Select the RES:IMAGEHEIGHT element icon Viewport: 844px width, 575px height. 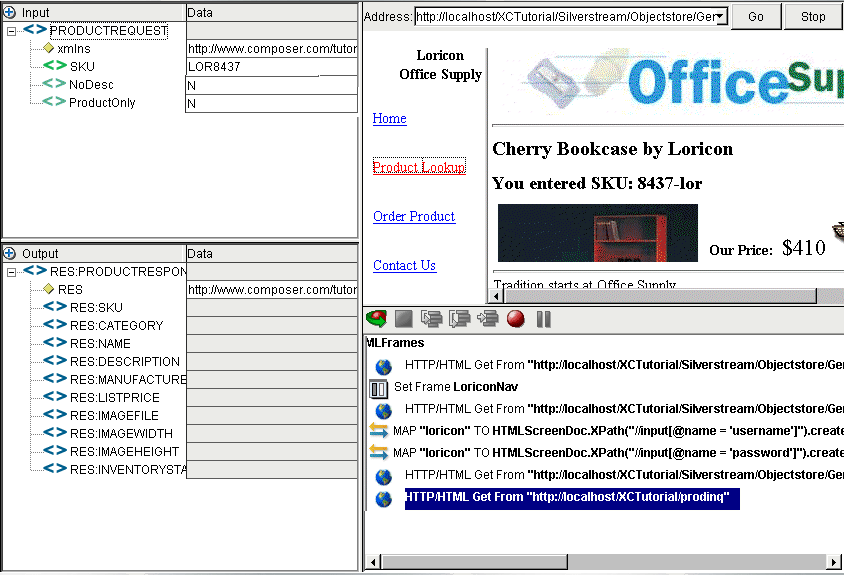coord(55,451)
